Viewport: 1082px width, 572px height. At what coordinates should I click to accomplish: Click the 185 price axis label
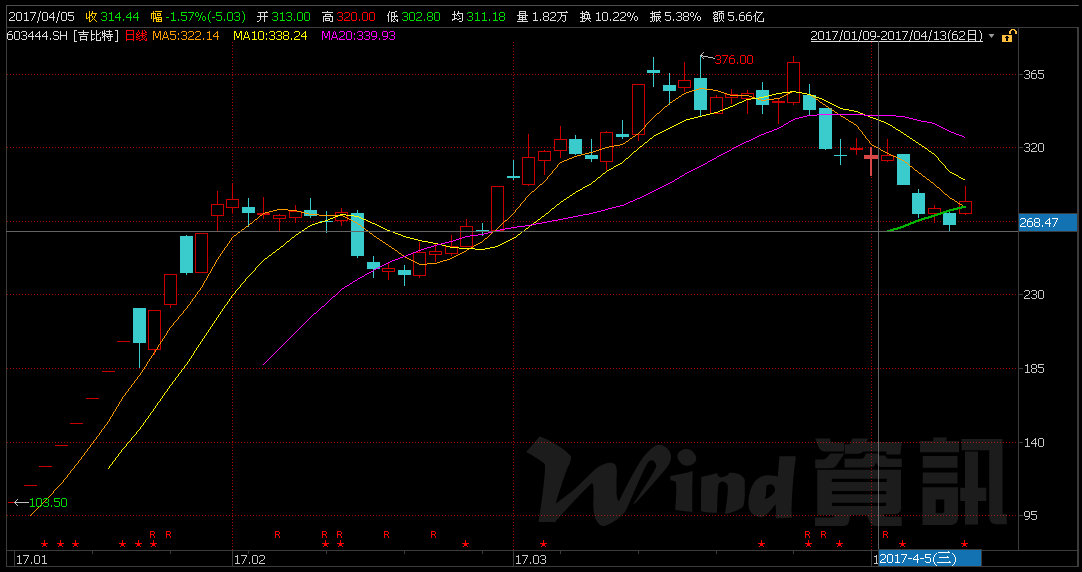tap(1034, 368)
